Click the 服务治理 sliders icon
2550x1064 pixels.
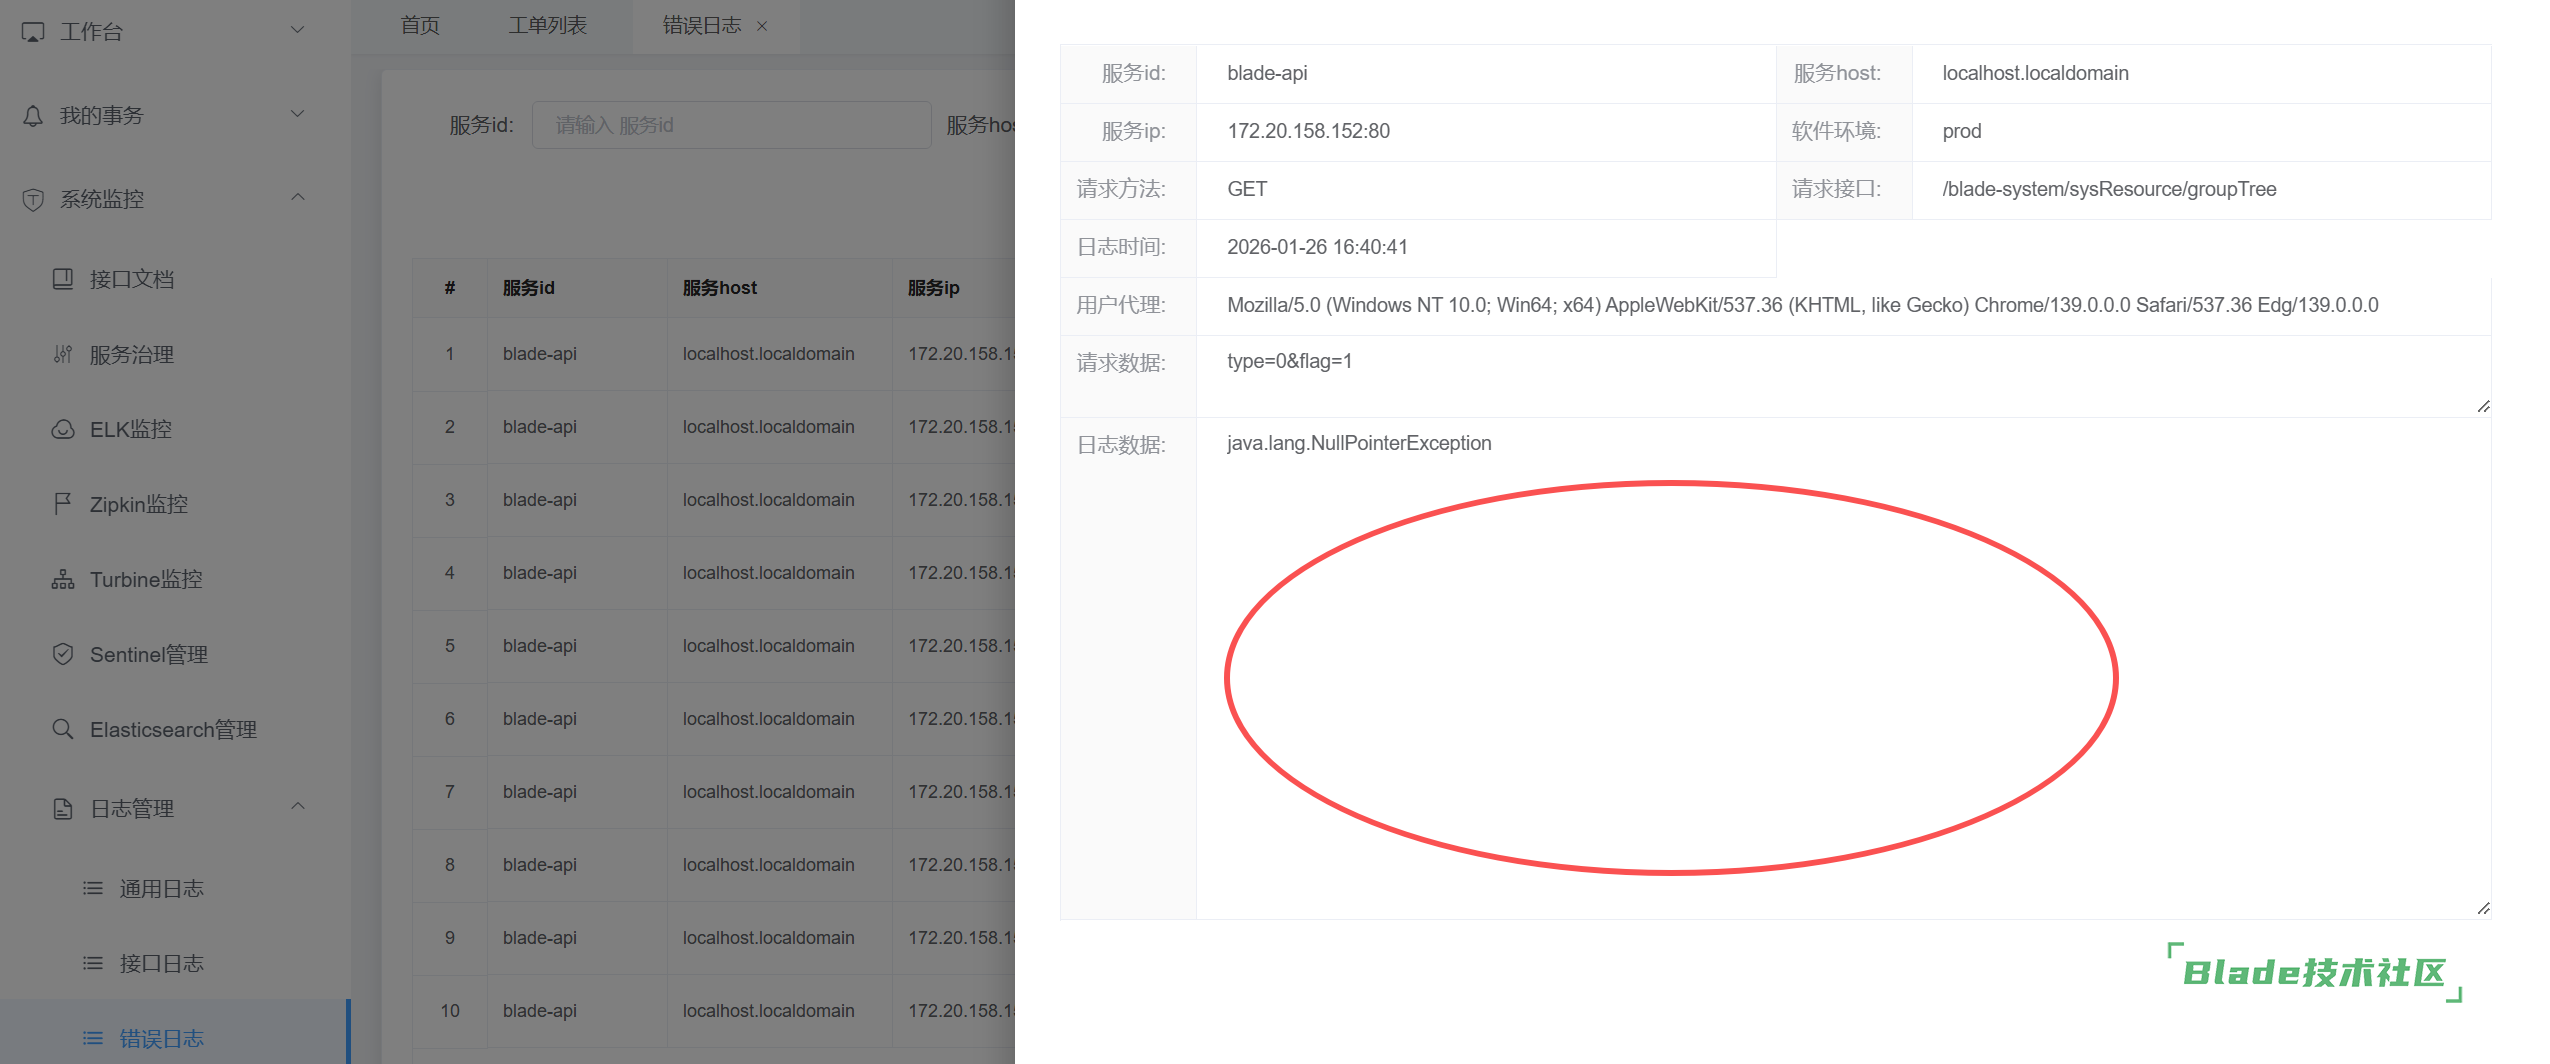63,355
